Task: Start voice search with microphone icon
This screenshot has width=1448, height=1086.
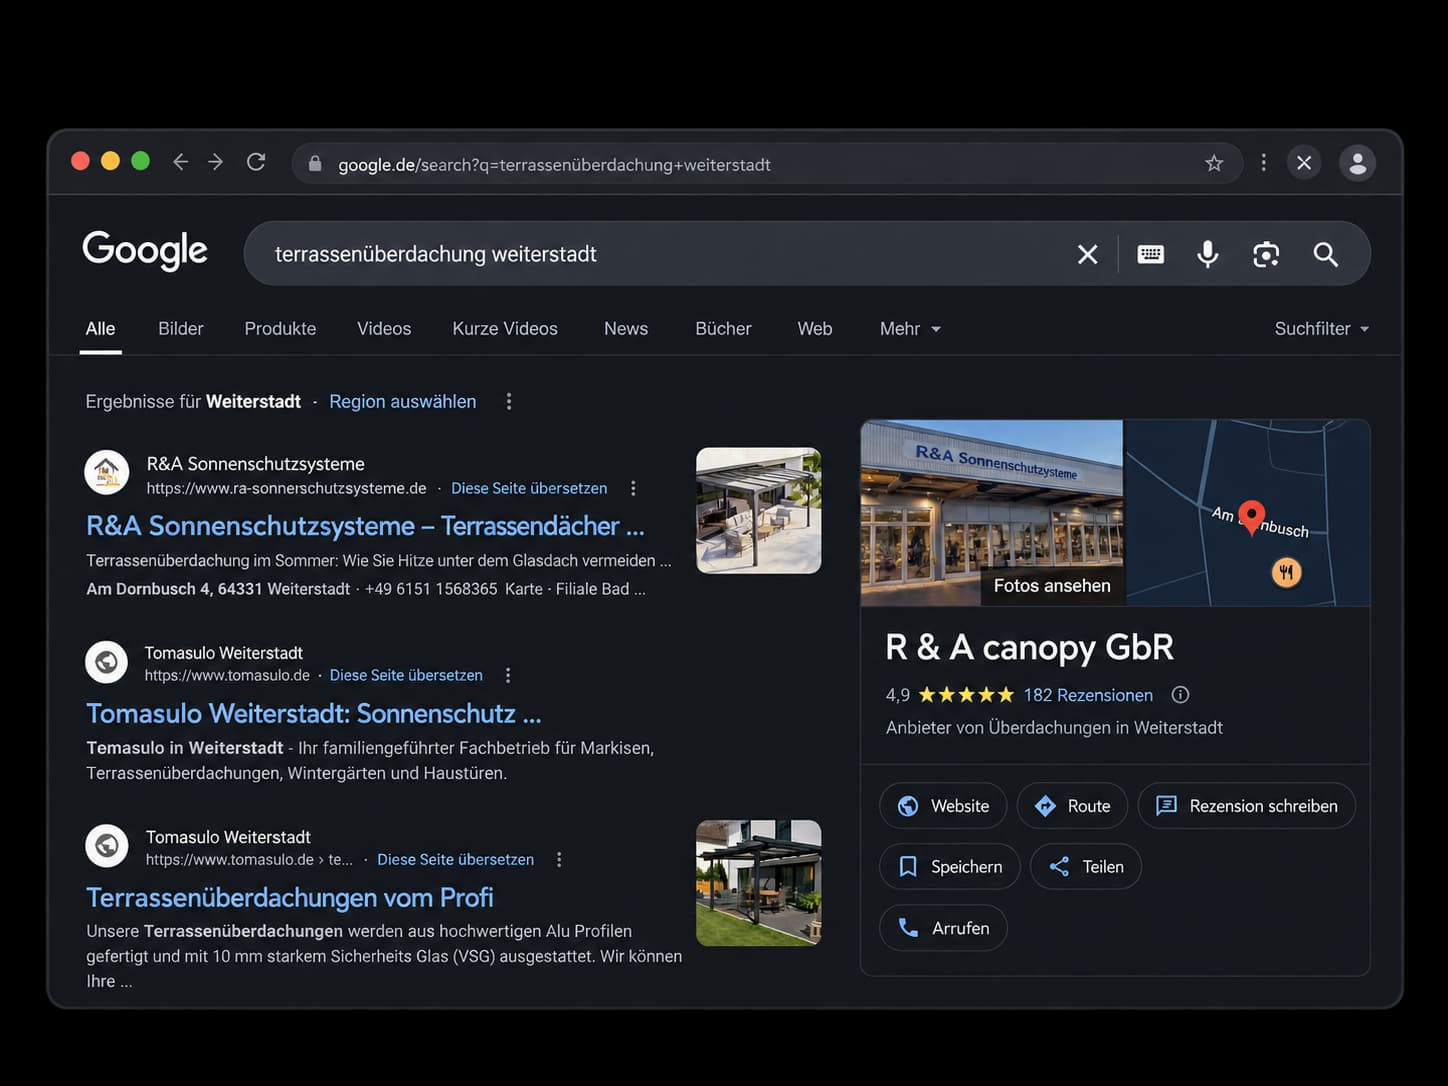Action: pyautogui.click(x=1208, y=254)
